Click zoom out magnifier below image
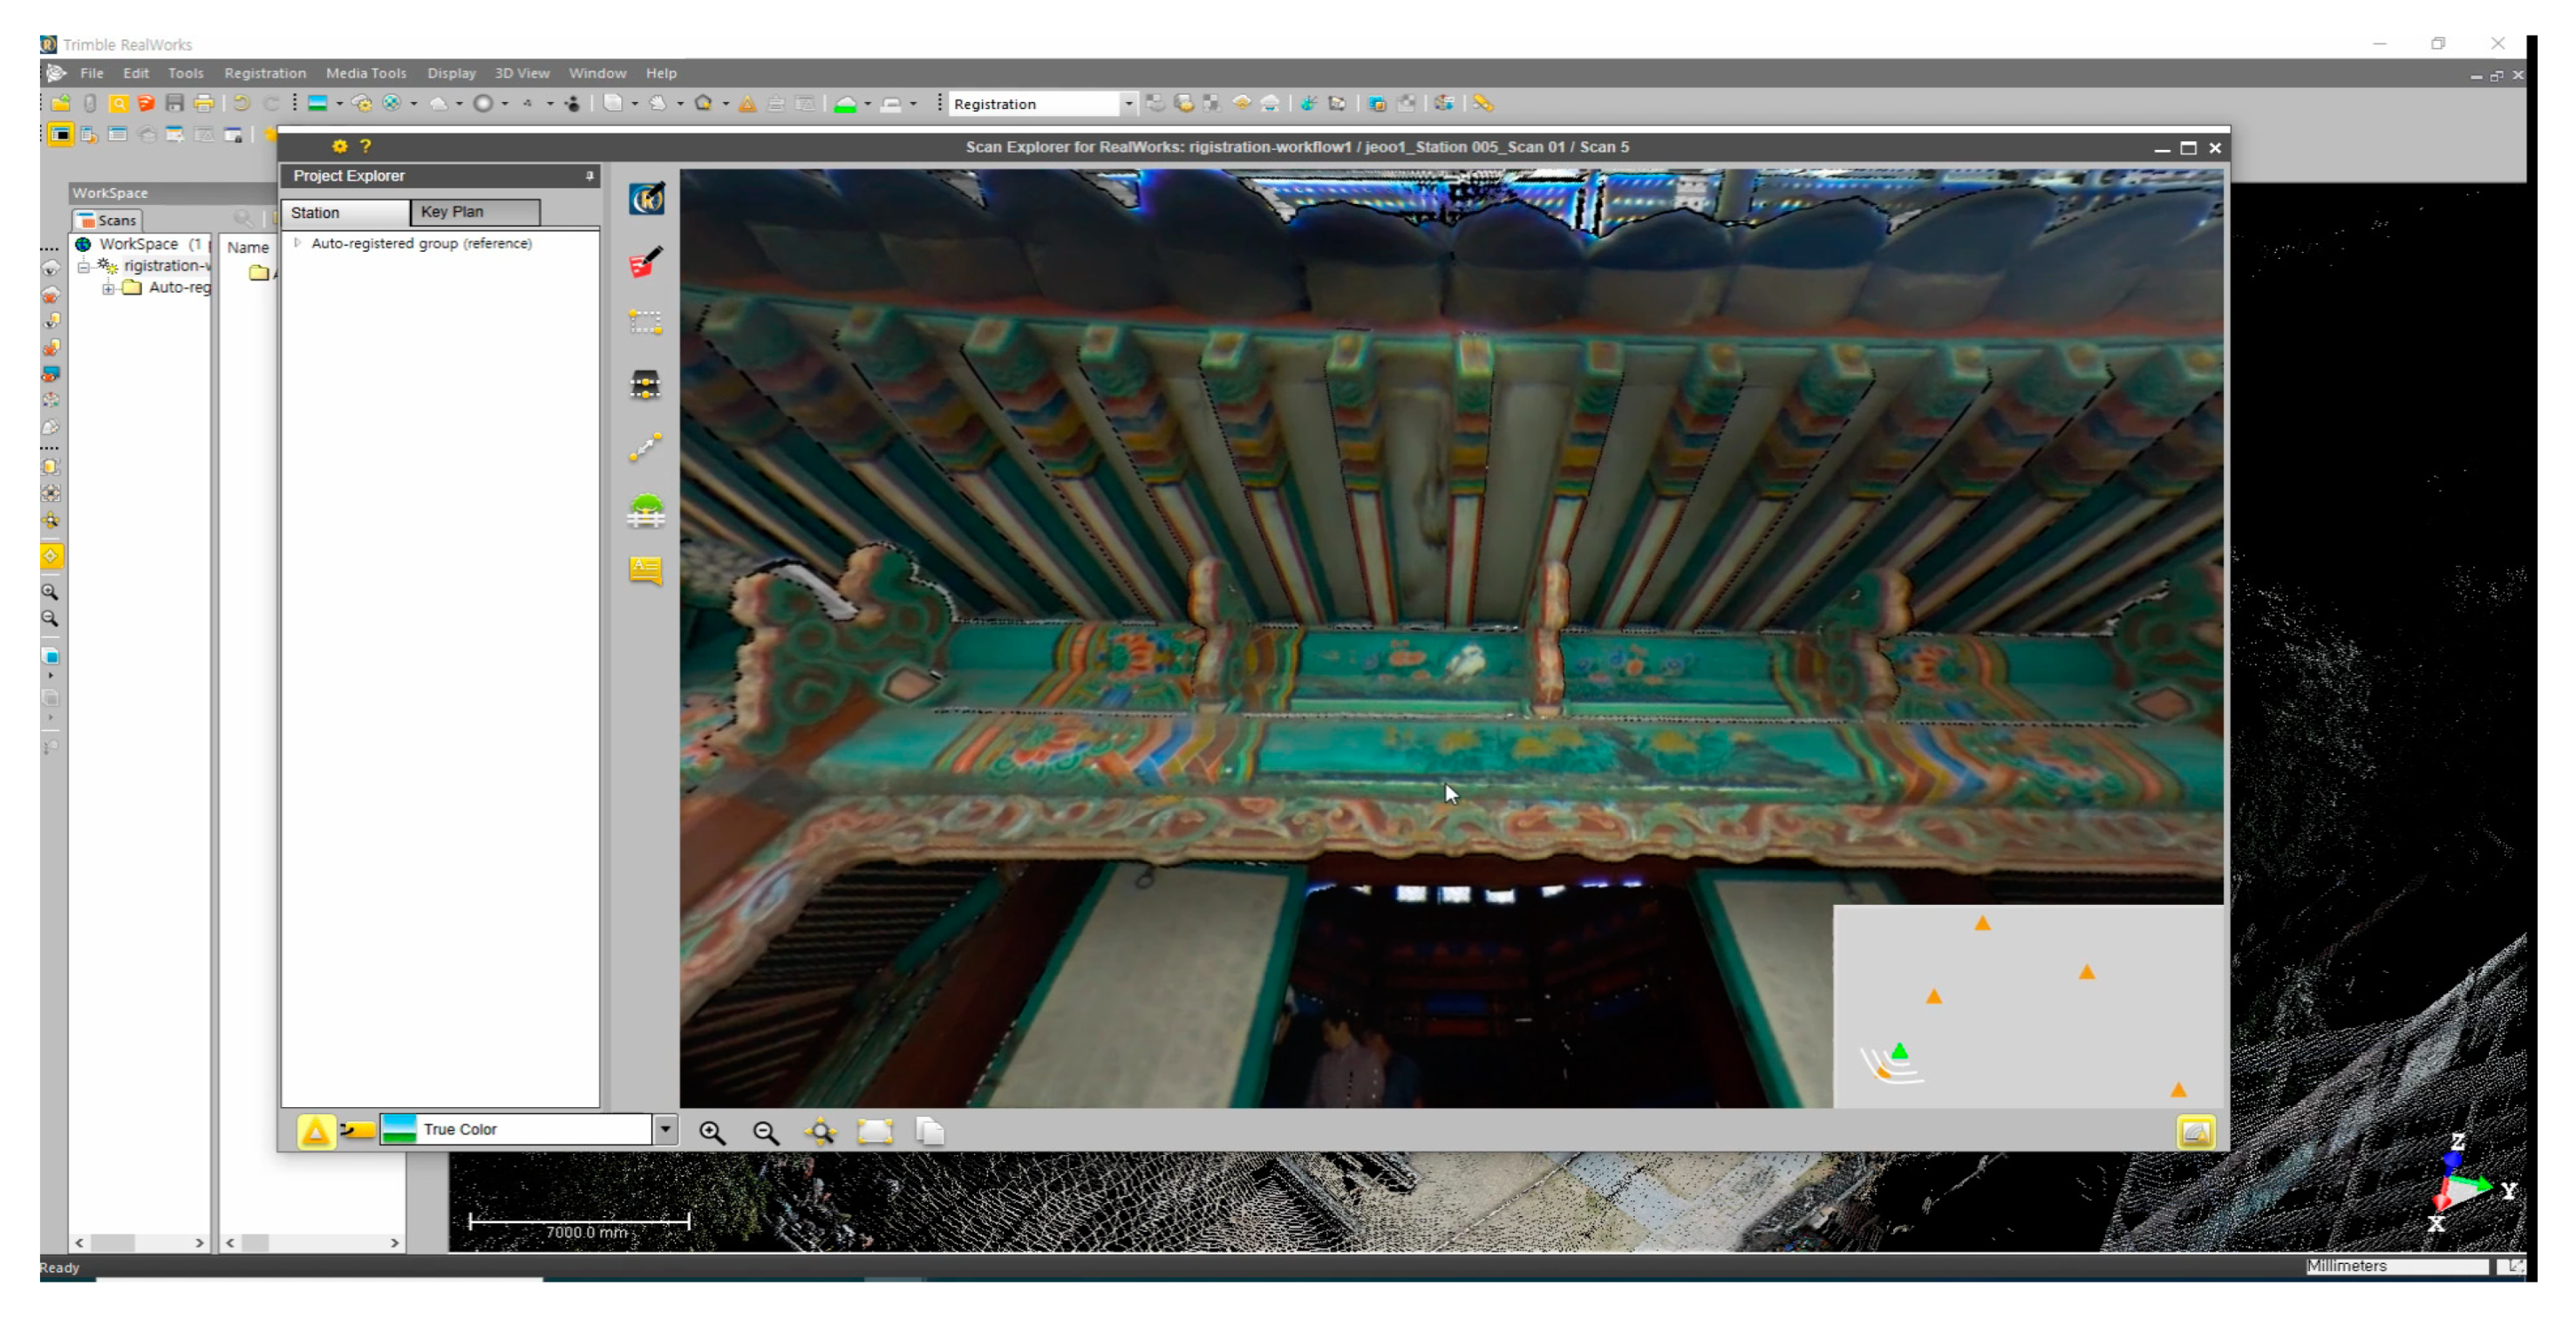Image resolution: width=2576 pixels, height=1319 pixels. tap(766, 1131)
